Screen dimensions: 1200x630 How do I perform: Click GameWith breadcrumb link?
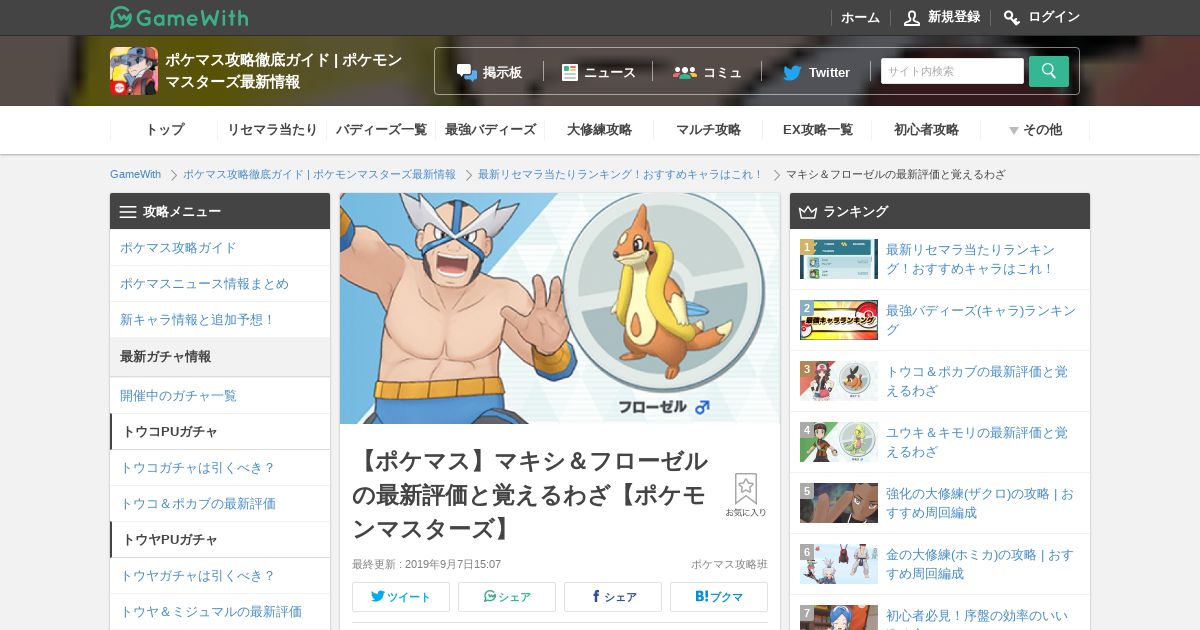[x=135, y=174]
